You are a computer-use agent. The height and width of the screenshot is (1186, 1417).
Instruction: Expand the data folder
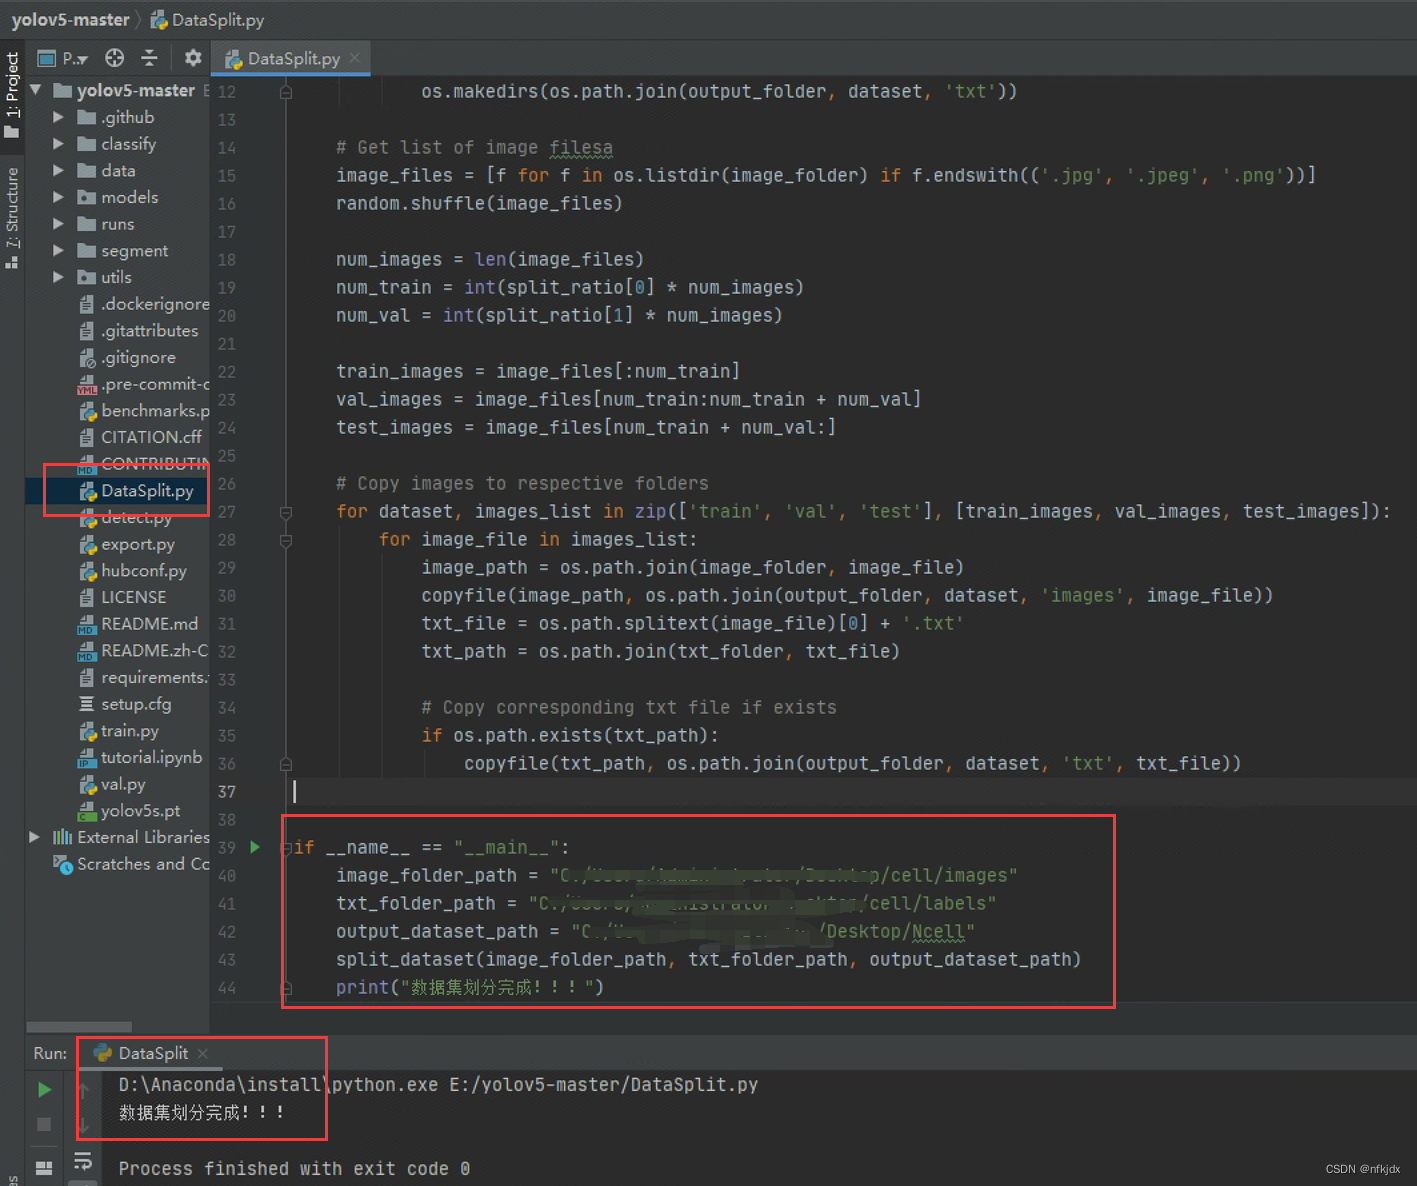pos(58,170)
